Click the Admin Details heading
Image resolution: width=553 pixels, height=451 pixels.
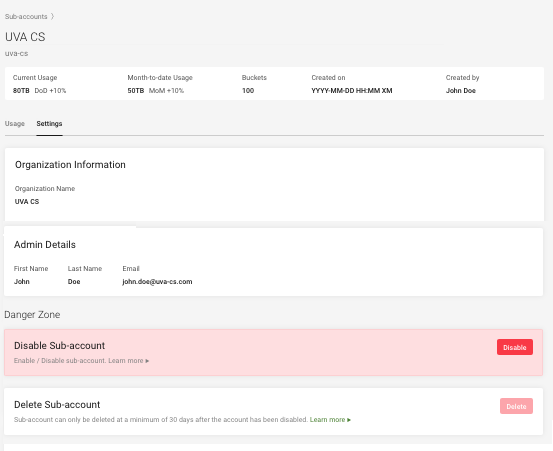pos(45,245)
